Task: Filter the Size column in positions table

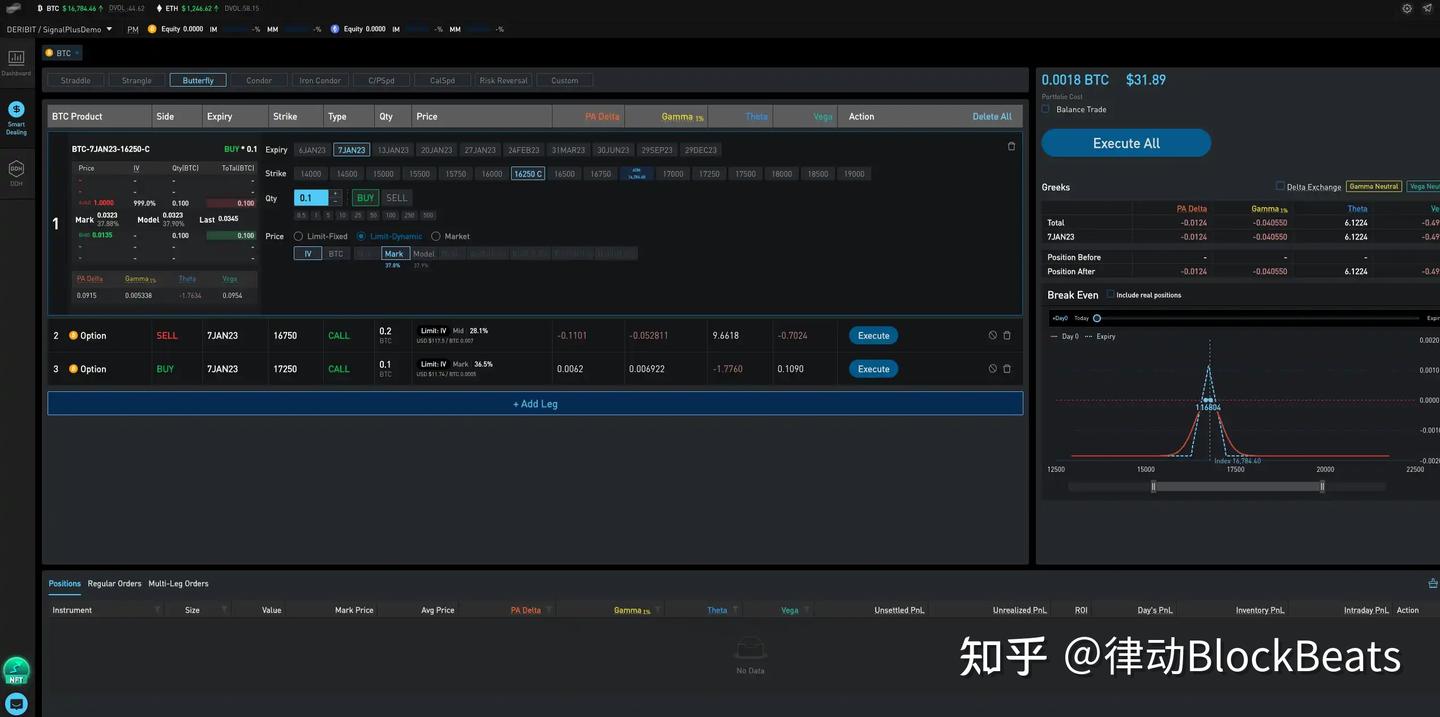Action: point(224,610)
